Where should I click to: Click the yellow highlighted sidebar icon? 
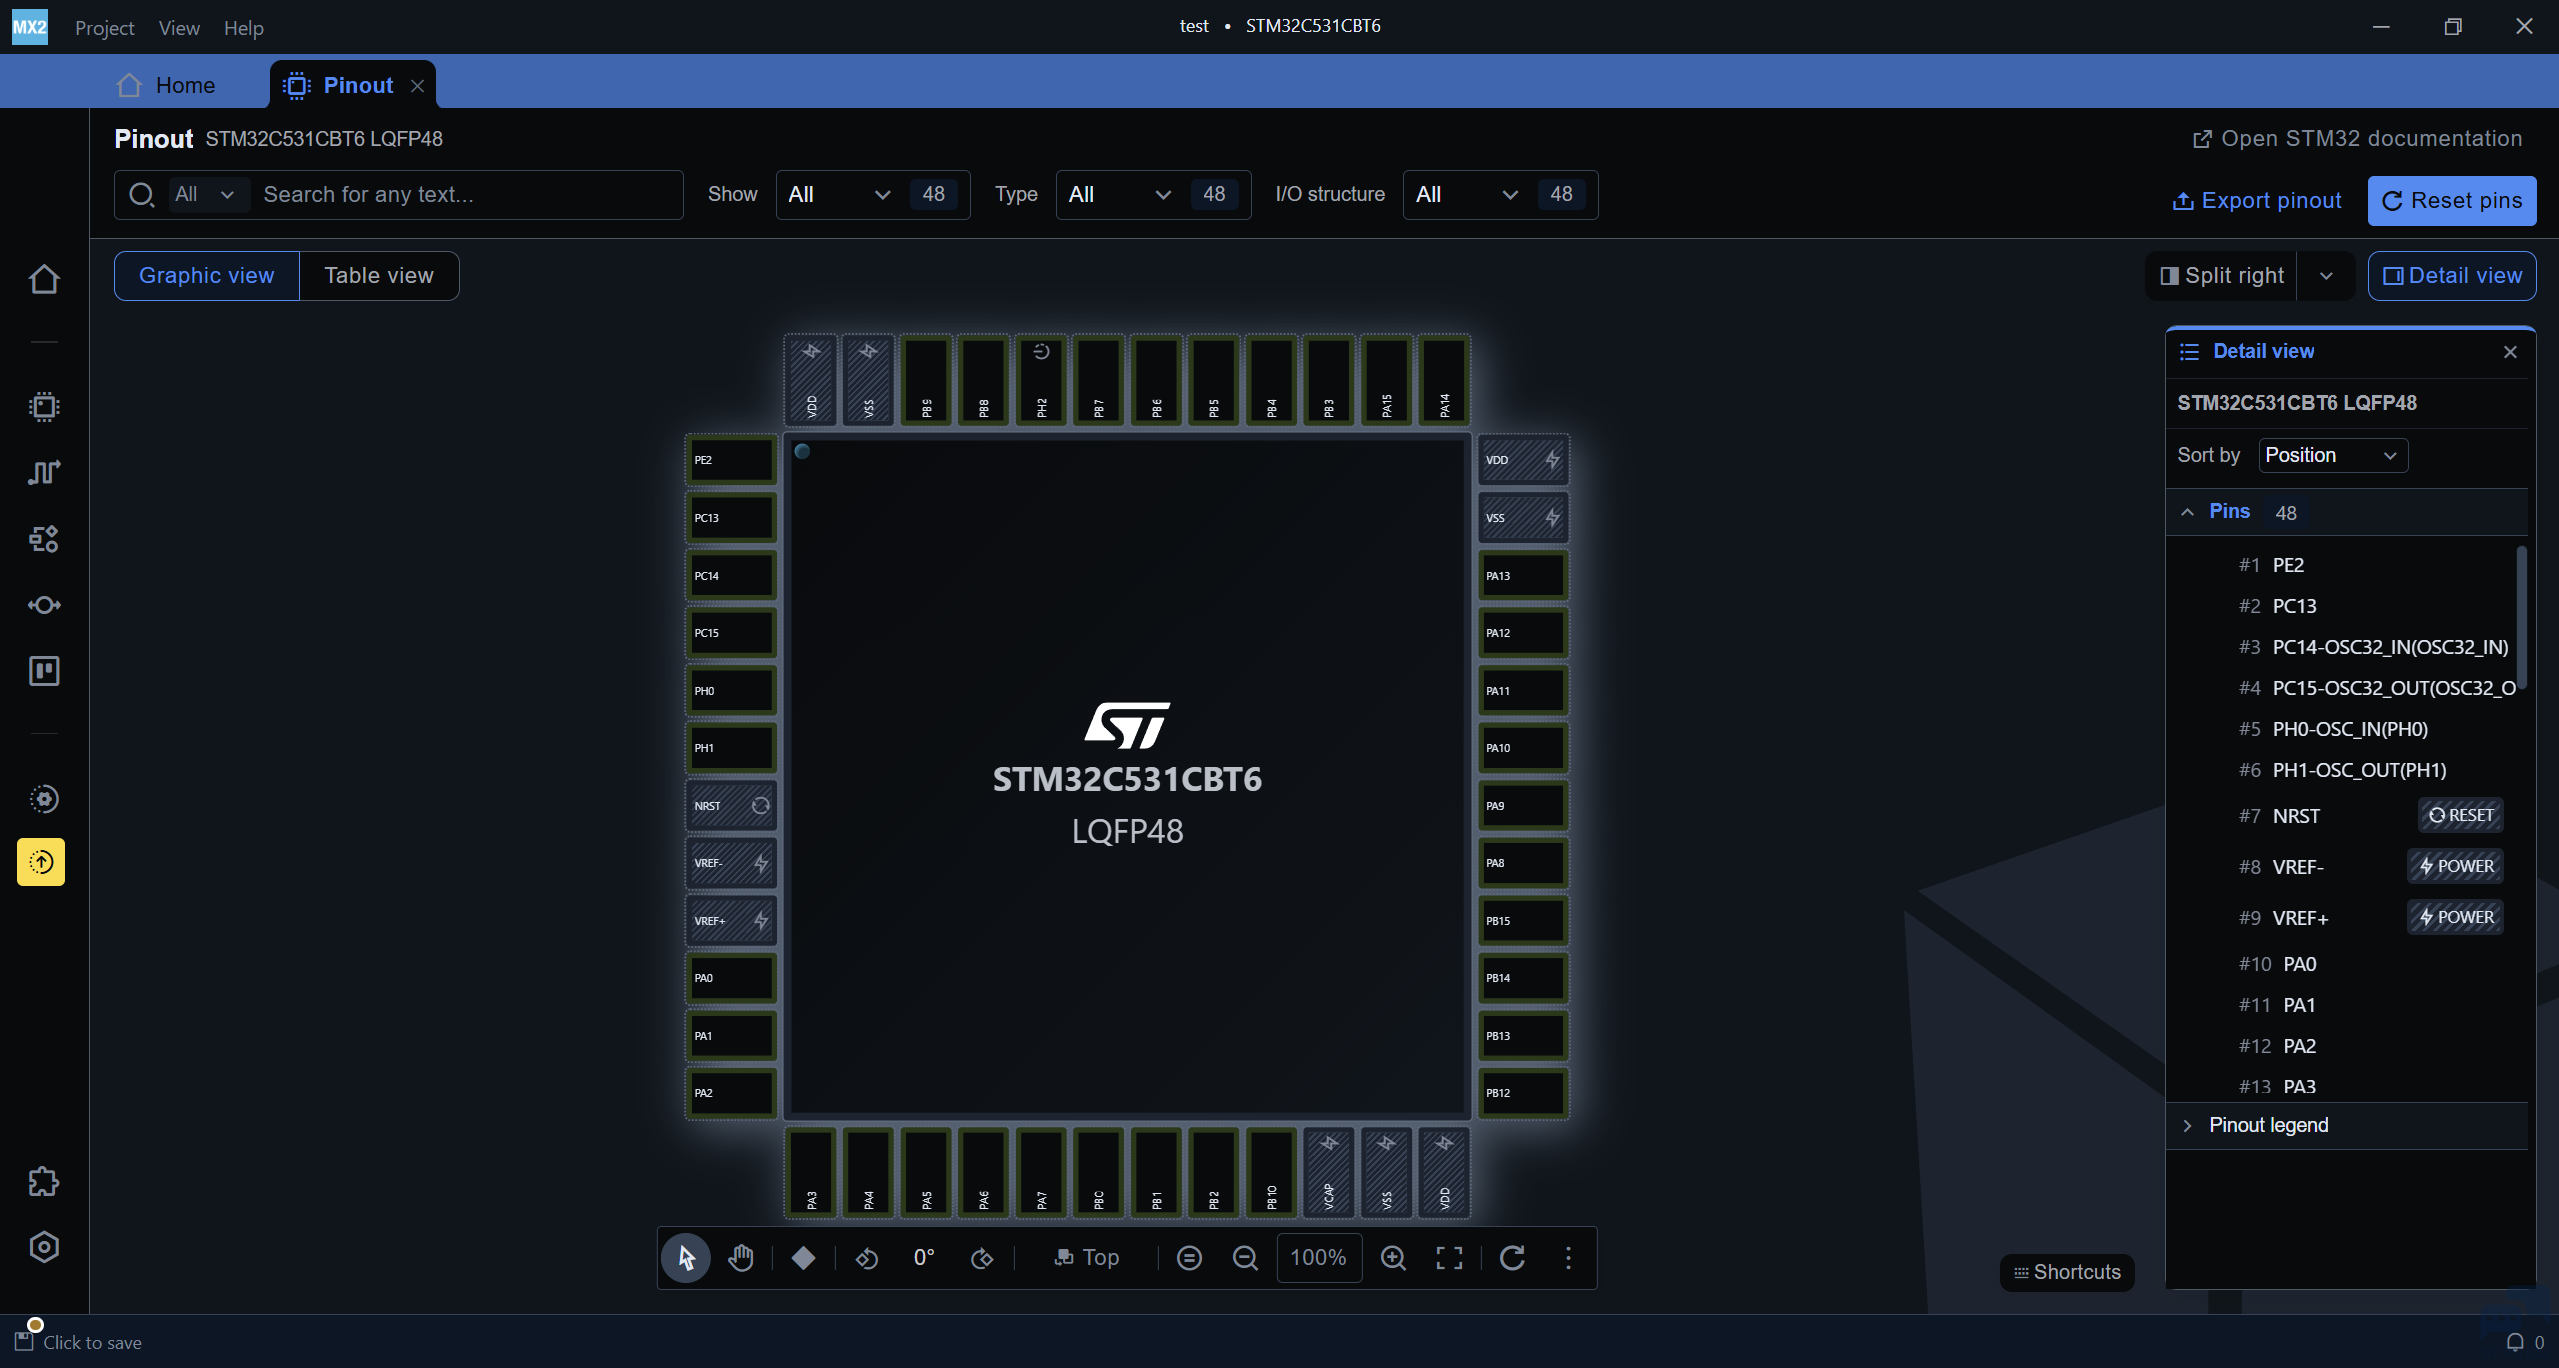(41, 862)
